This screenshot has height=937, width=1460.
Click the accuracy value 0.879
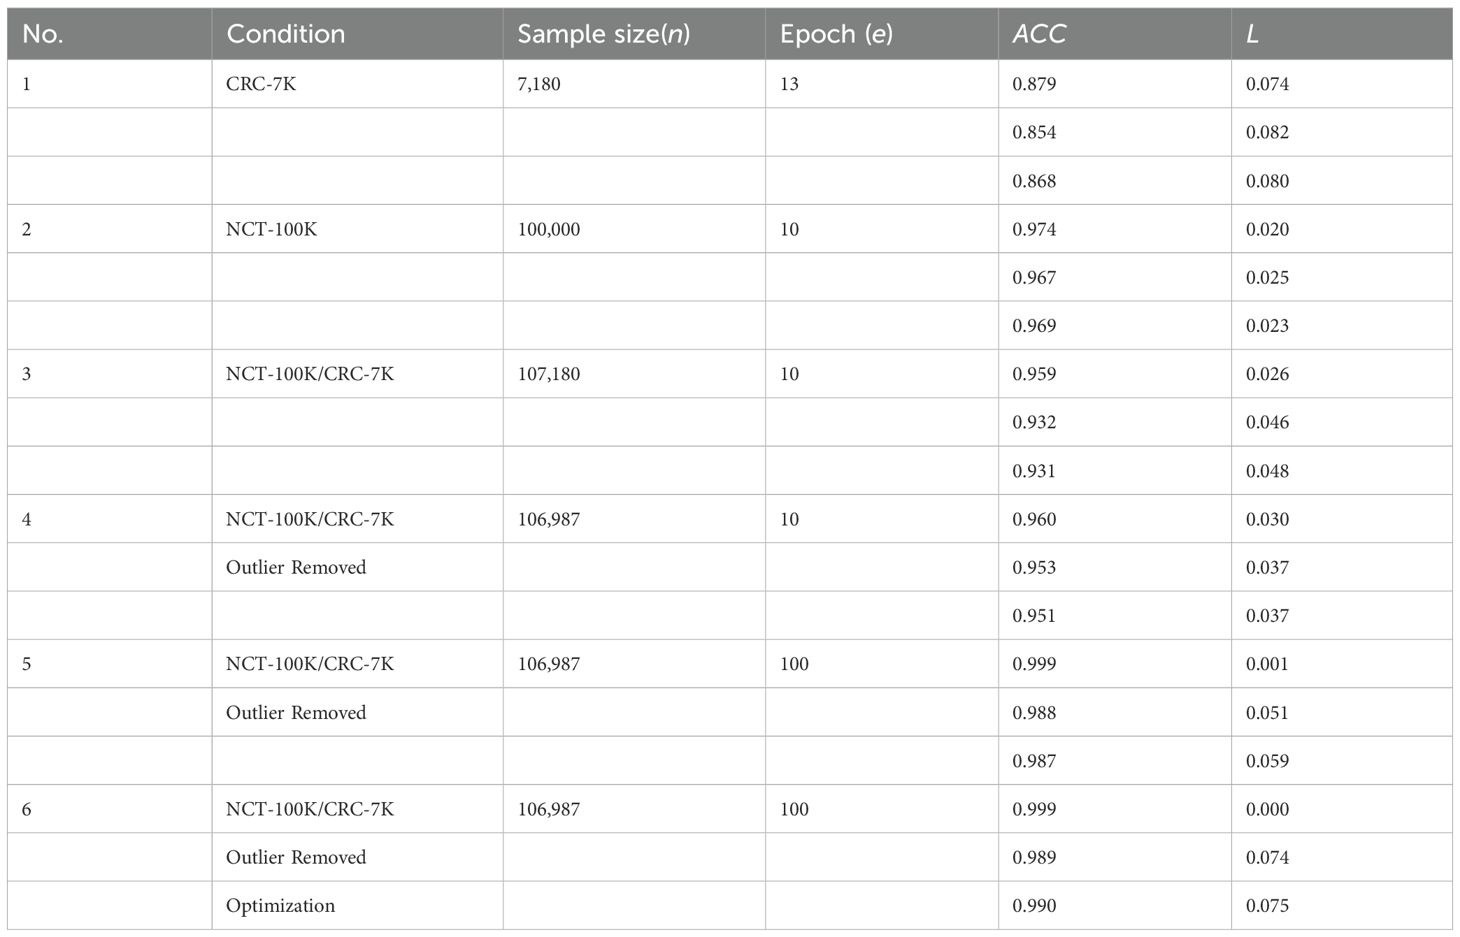pyautogui.click(x=1034, y=84)
